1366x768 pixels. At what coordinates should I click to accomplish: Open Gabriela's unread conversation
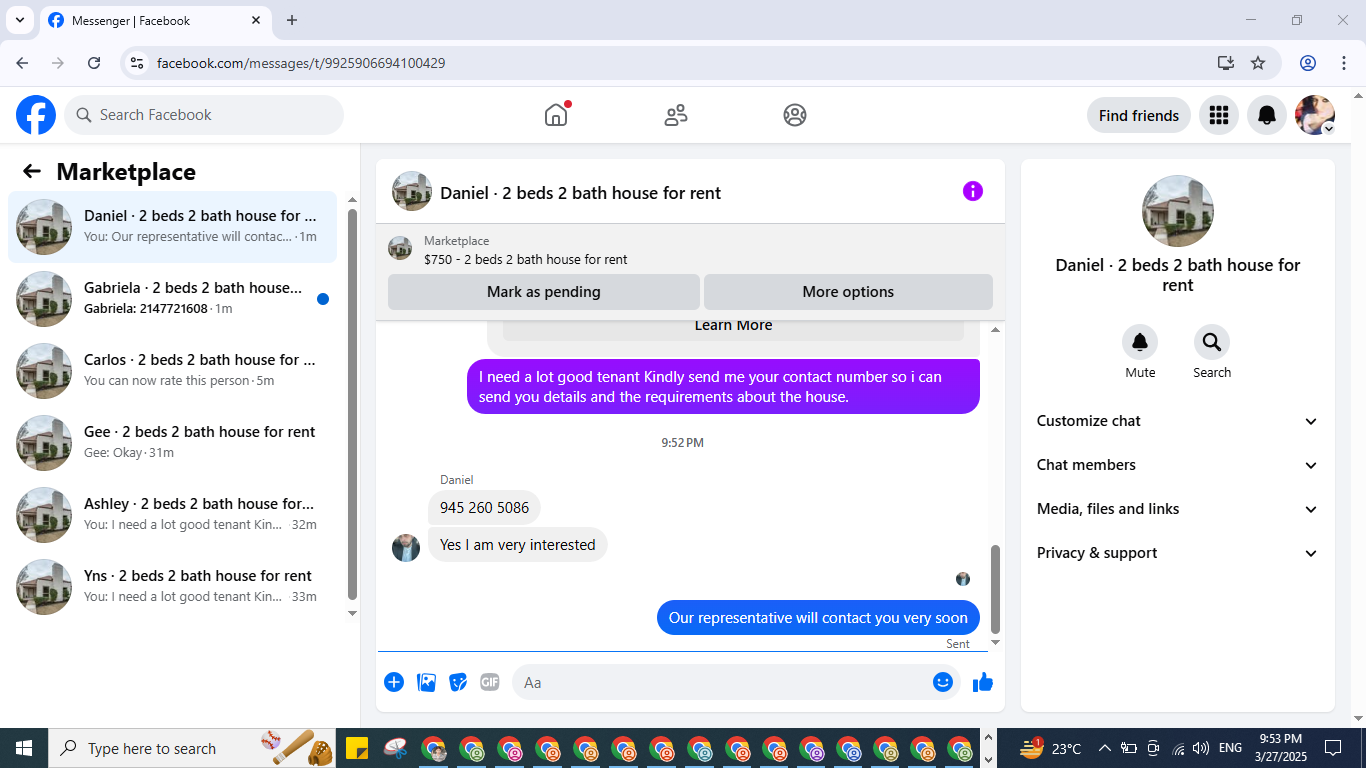coord(172,299)
